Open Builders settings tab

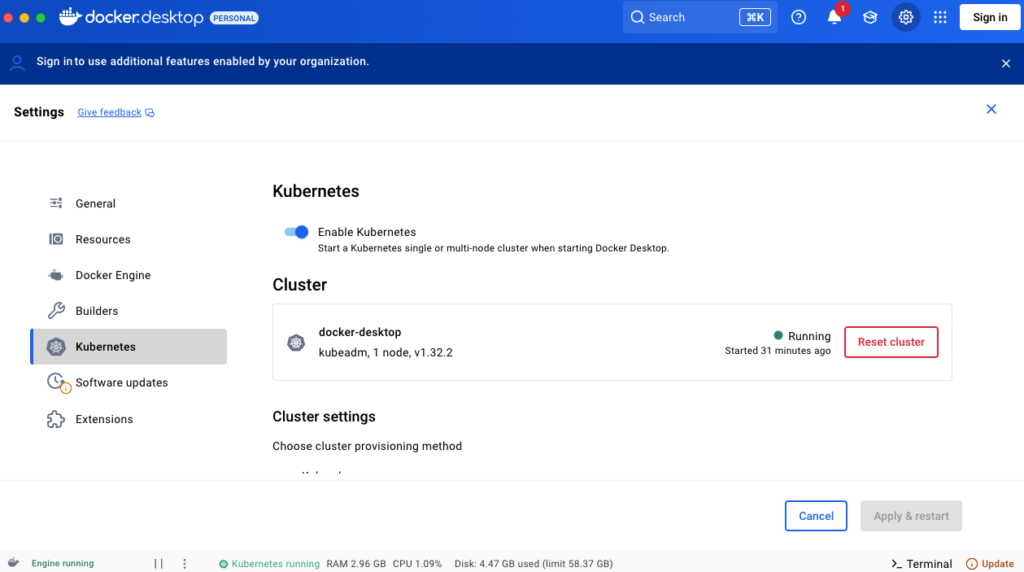[129, 311]
